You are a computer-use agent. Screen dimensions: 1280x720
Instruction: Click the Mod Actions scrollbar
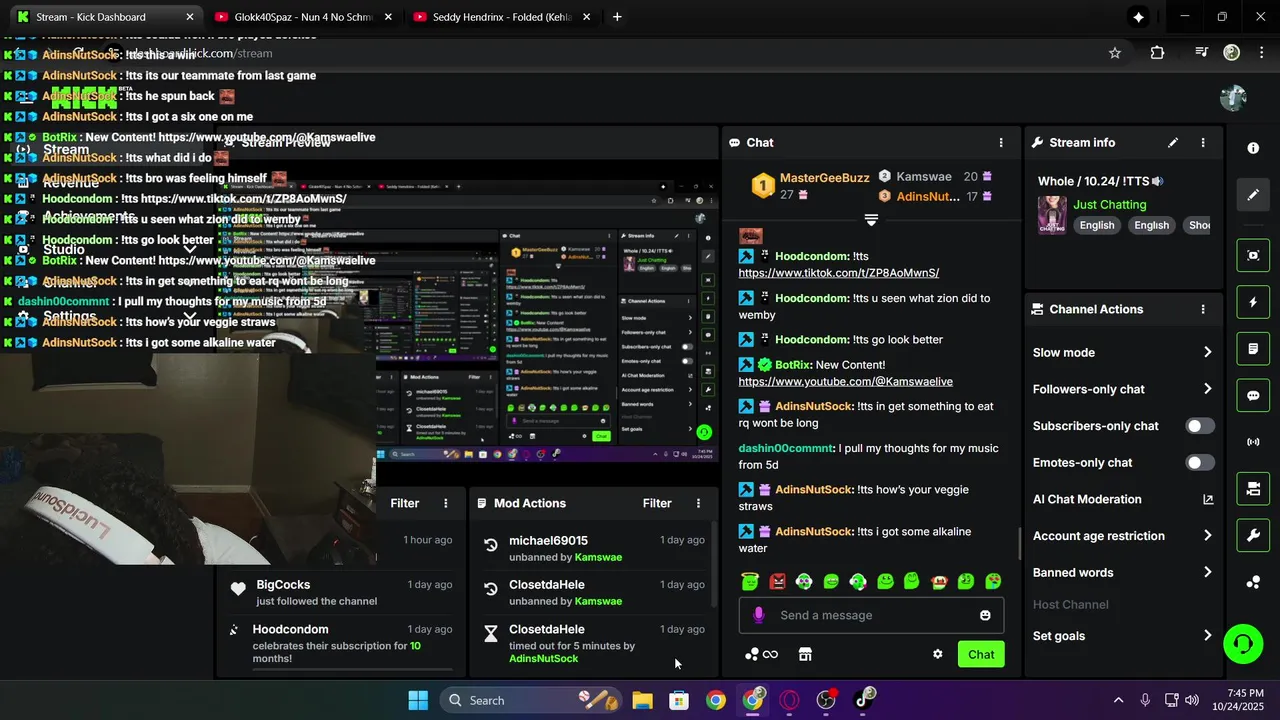tap(714, 565)
